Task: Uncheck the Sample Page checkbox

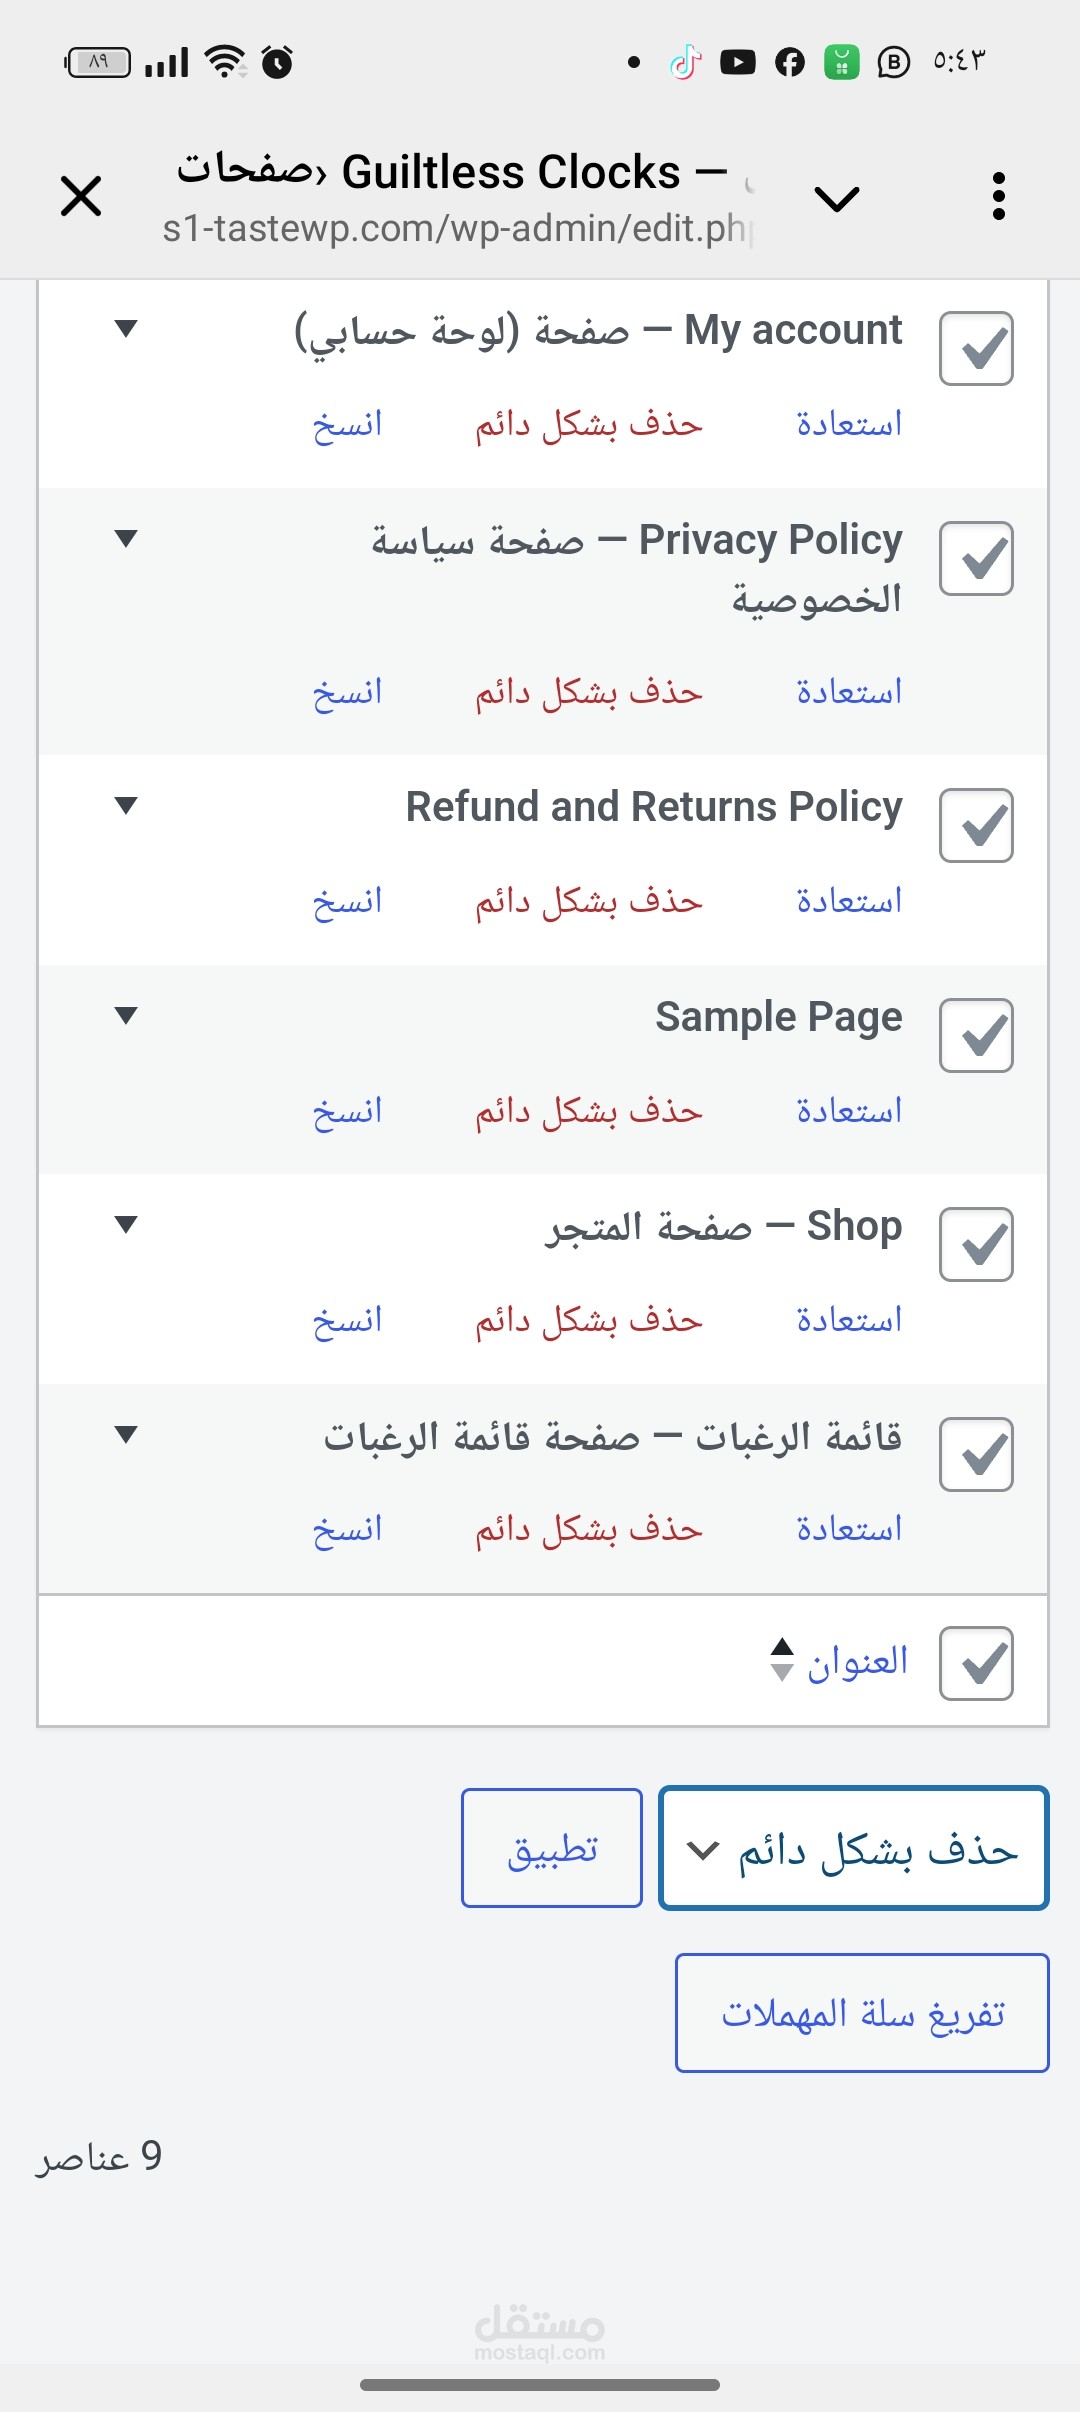Action: coord(976,1036)
